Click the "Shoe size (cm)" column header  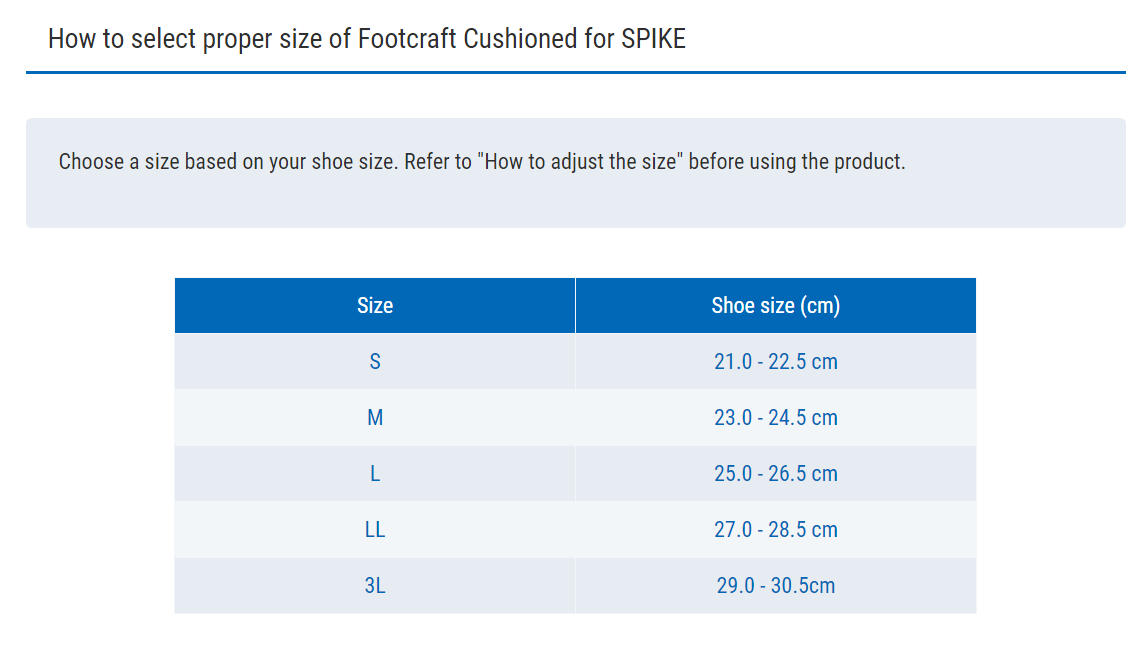[775, 306]
